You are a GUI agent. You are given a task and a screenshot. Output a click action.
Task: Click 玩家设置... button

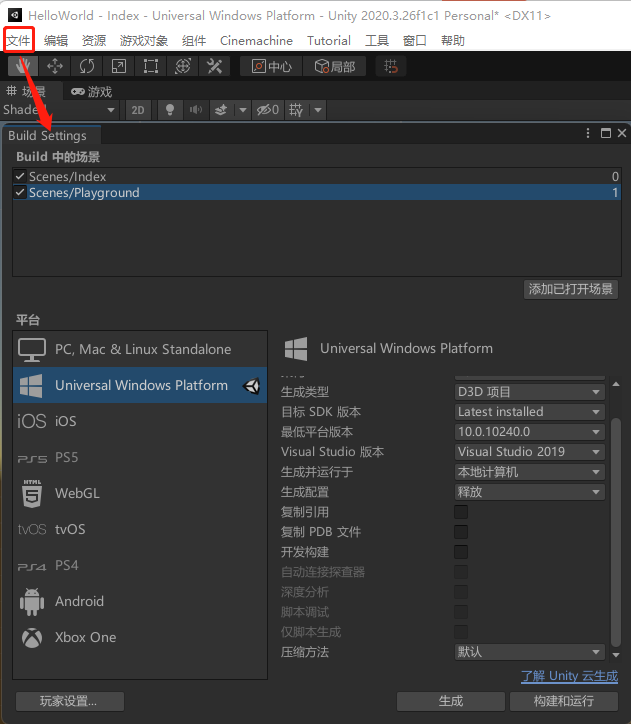70,701
